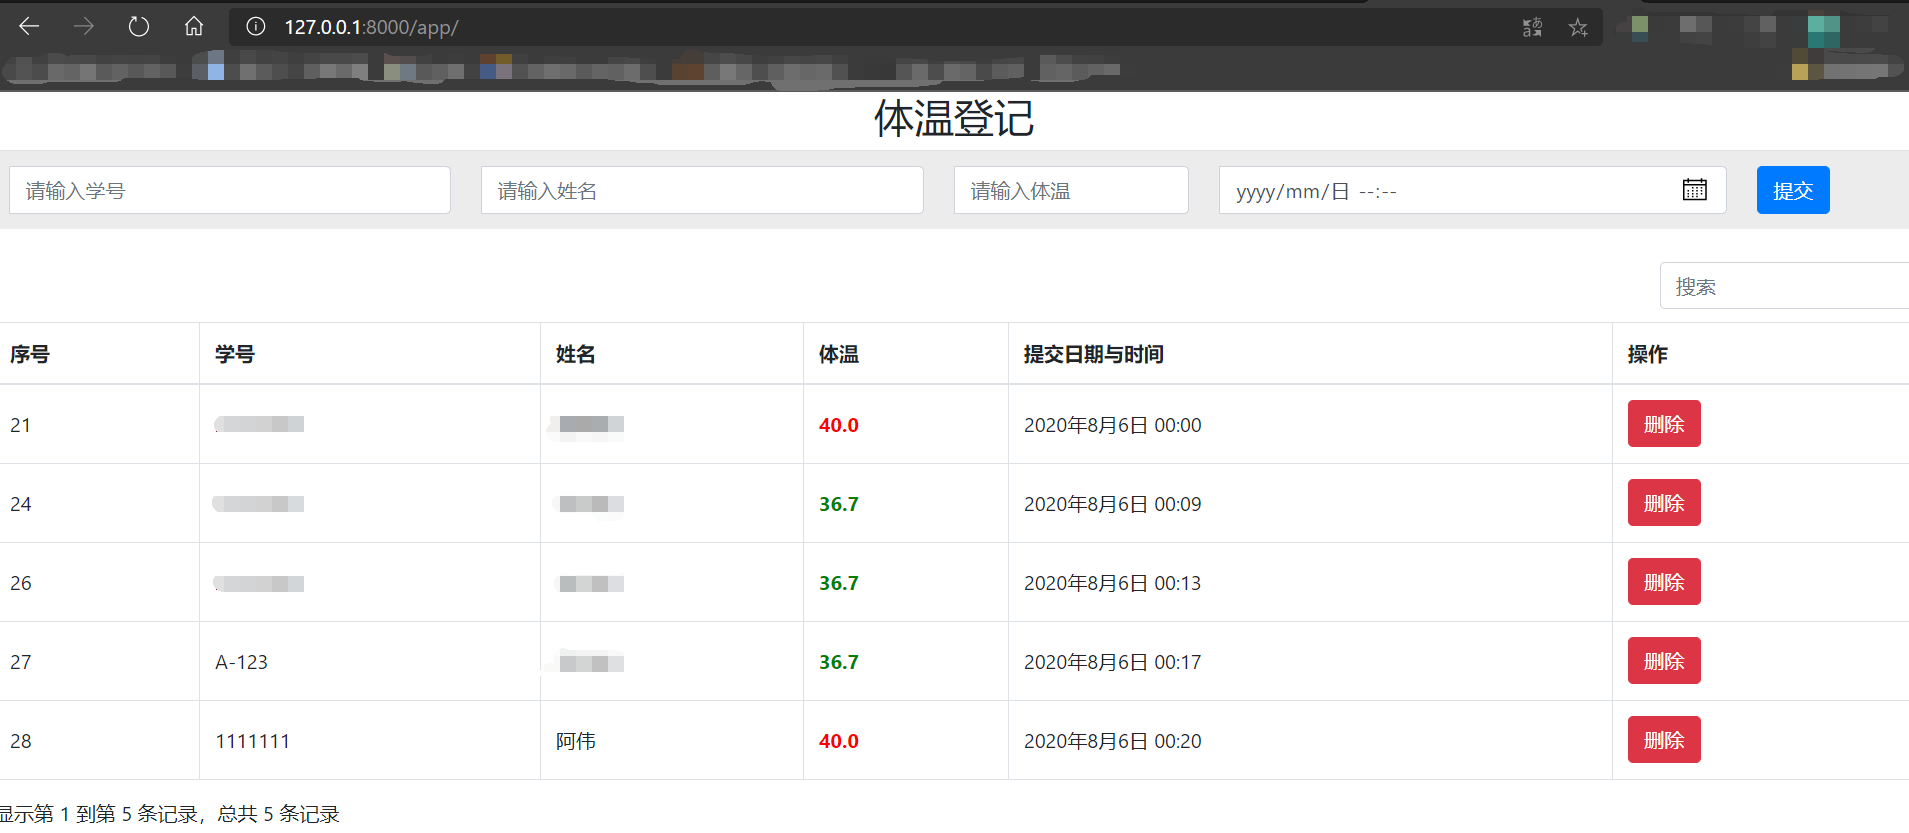Click the browser forward arrow
The width and height of the screenshot is (1909, 833).
pos(84,27)
